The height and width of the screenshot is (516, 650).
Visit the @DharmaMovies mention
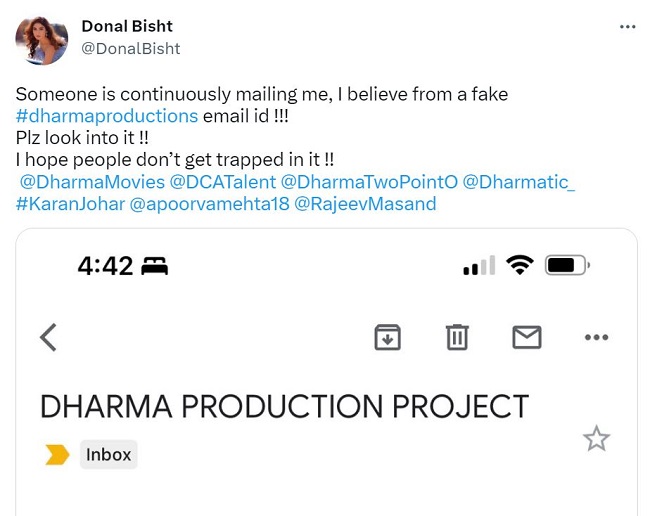coord(92,182)
